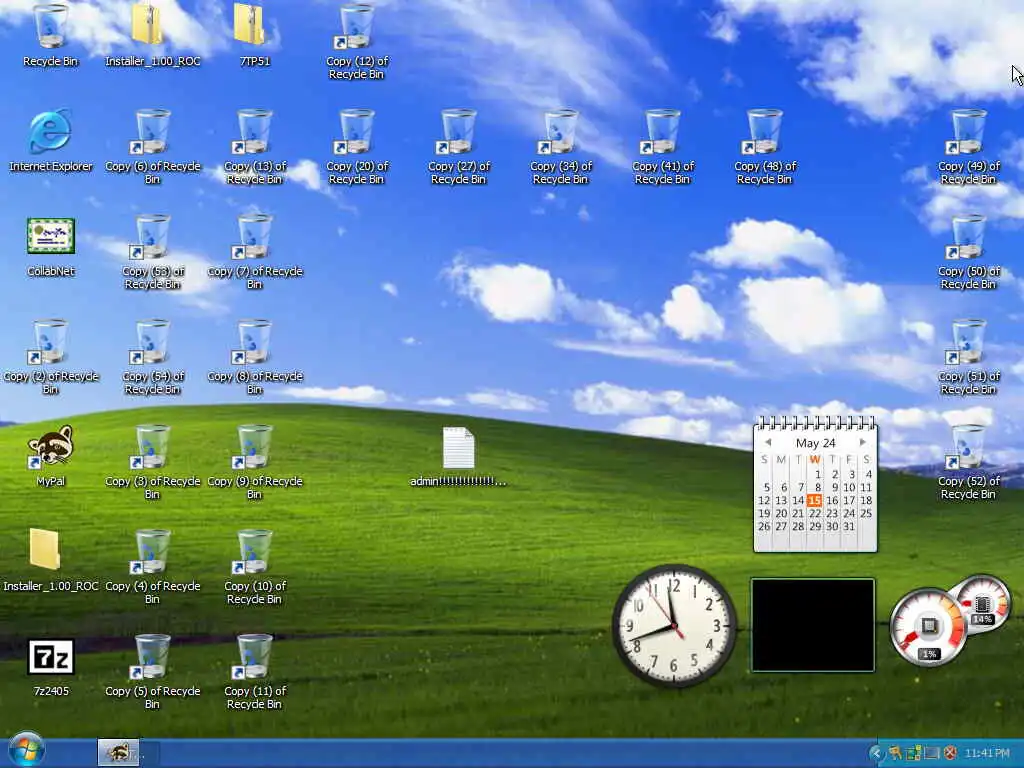The image size is (1024, 768).
Task: Click the 11:41 PM taskbar clock
Action: coord(987,753)
